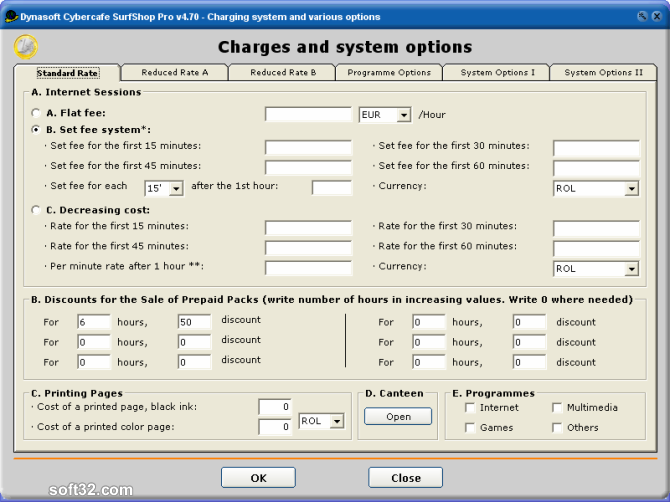The height and width of the screenshot is (502, 670).
Task: Click the hours field containing 6
Action: 94,322
